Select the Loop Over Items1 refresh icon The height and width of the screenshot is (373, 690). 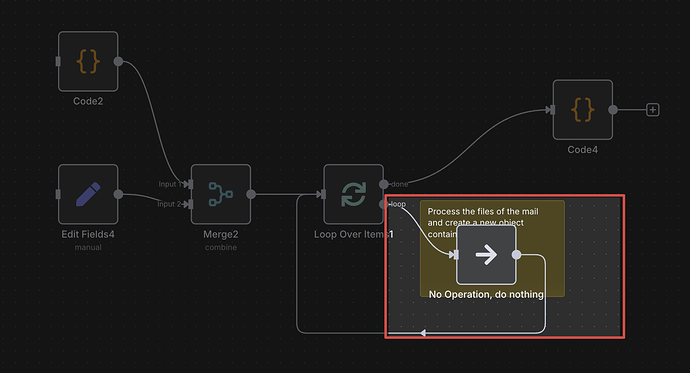pyautogui.click(x=353, y=194)
